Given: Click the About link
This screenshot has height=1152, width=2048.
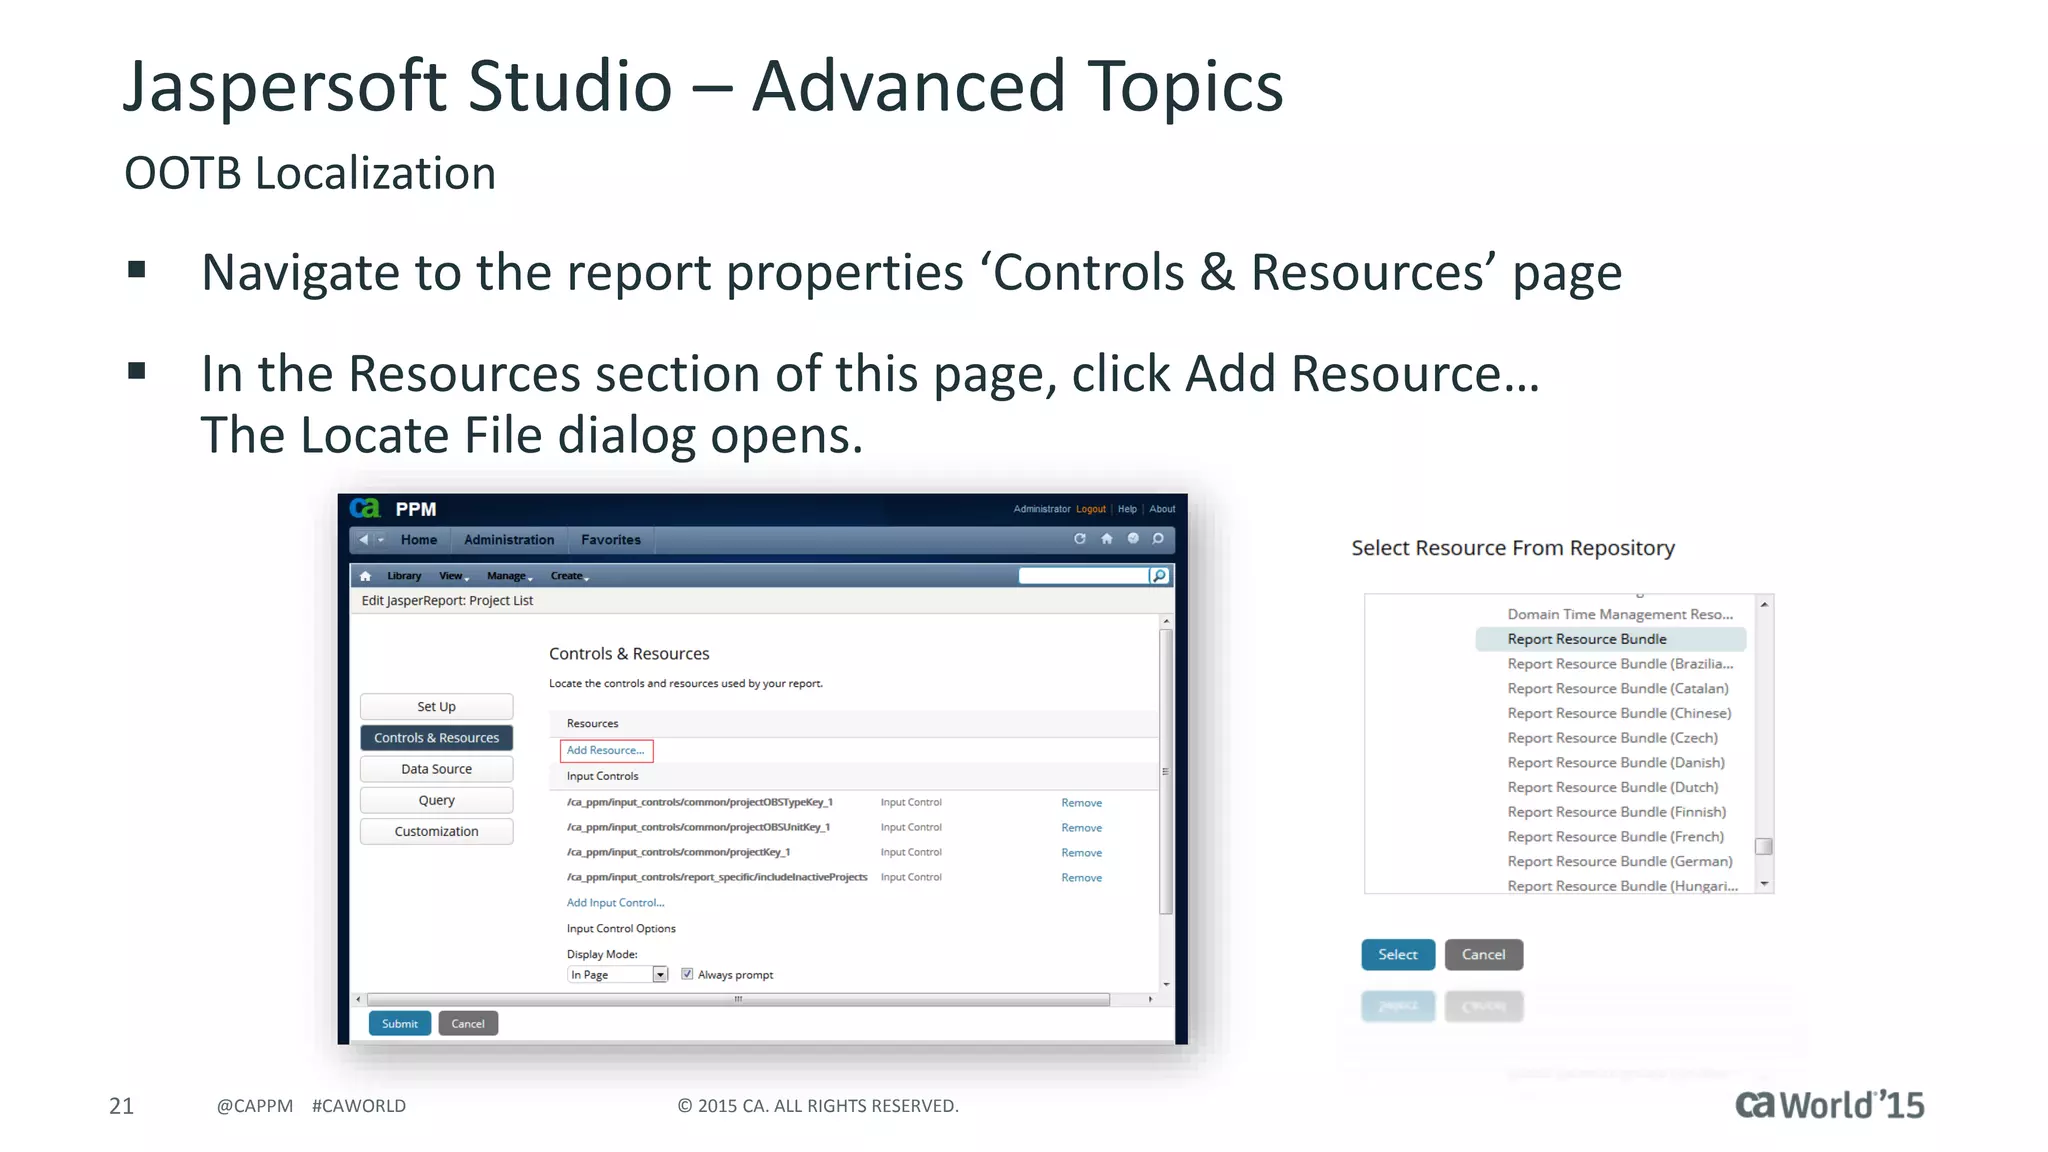Looking at the screenshot, I should pyautogui.click(x=1162, y=509).
